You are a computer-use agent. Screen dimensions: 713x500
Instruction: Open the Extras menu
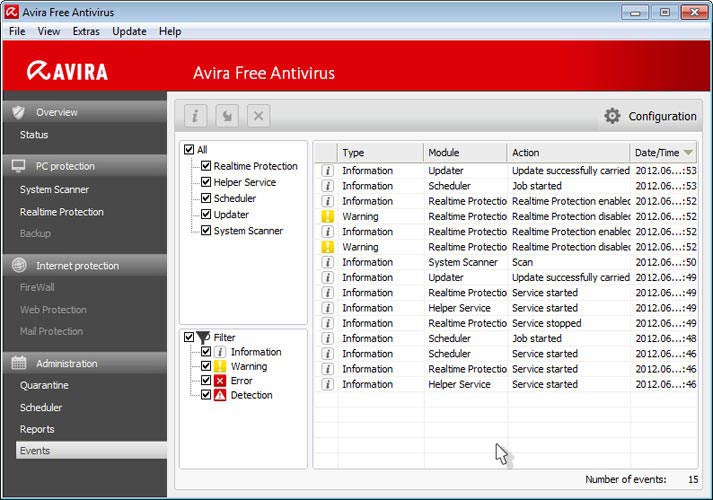(x=86, y=31)
